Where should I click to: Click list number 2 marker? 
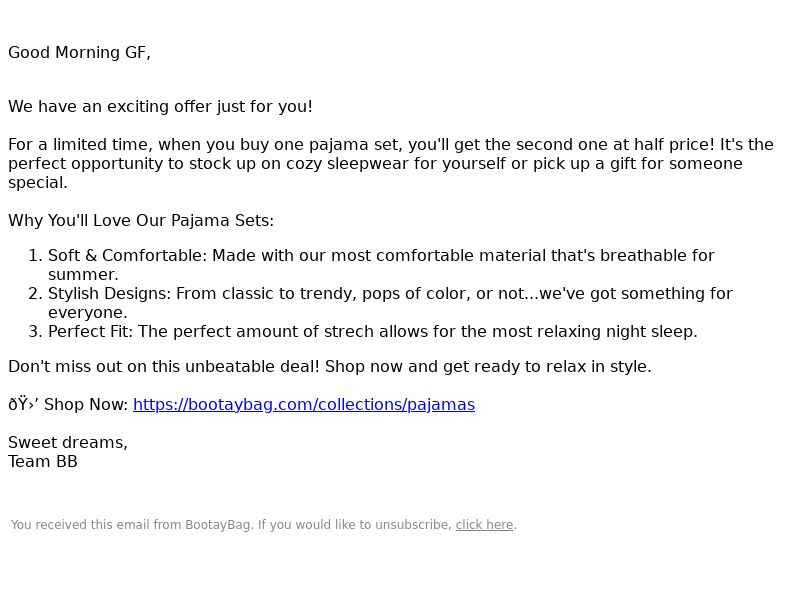[35, 293]
